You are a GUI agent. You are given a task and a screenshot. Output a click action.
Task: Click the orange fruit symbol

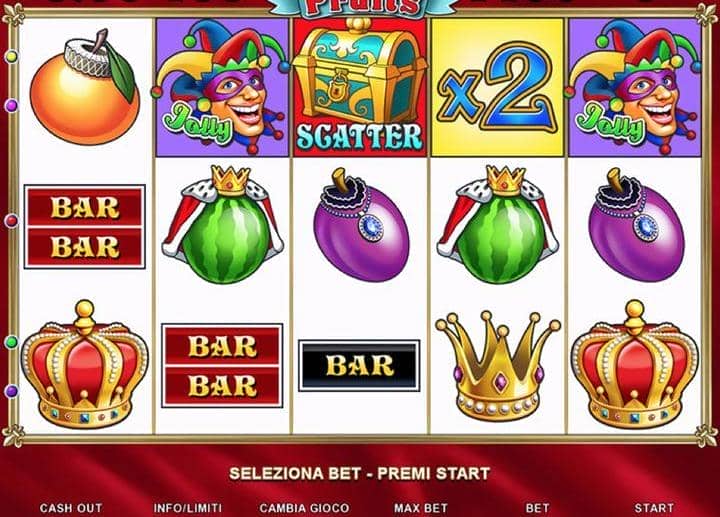(84, 87)
